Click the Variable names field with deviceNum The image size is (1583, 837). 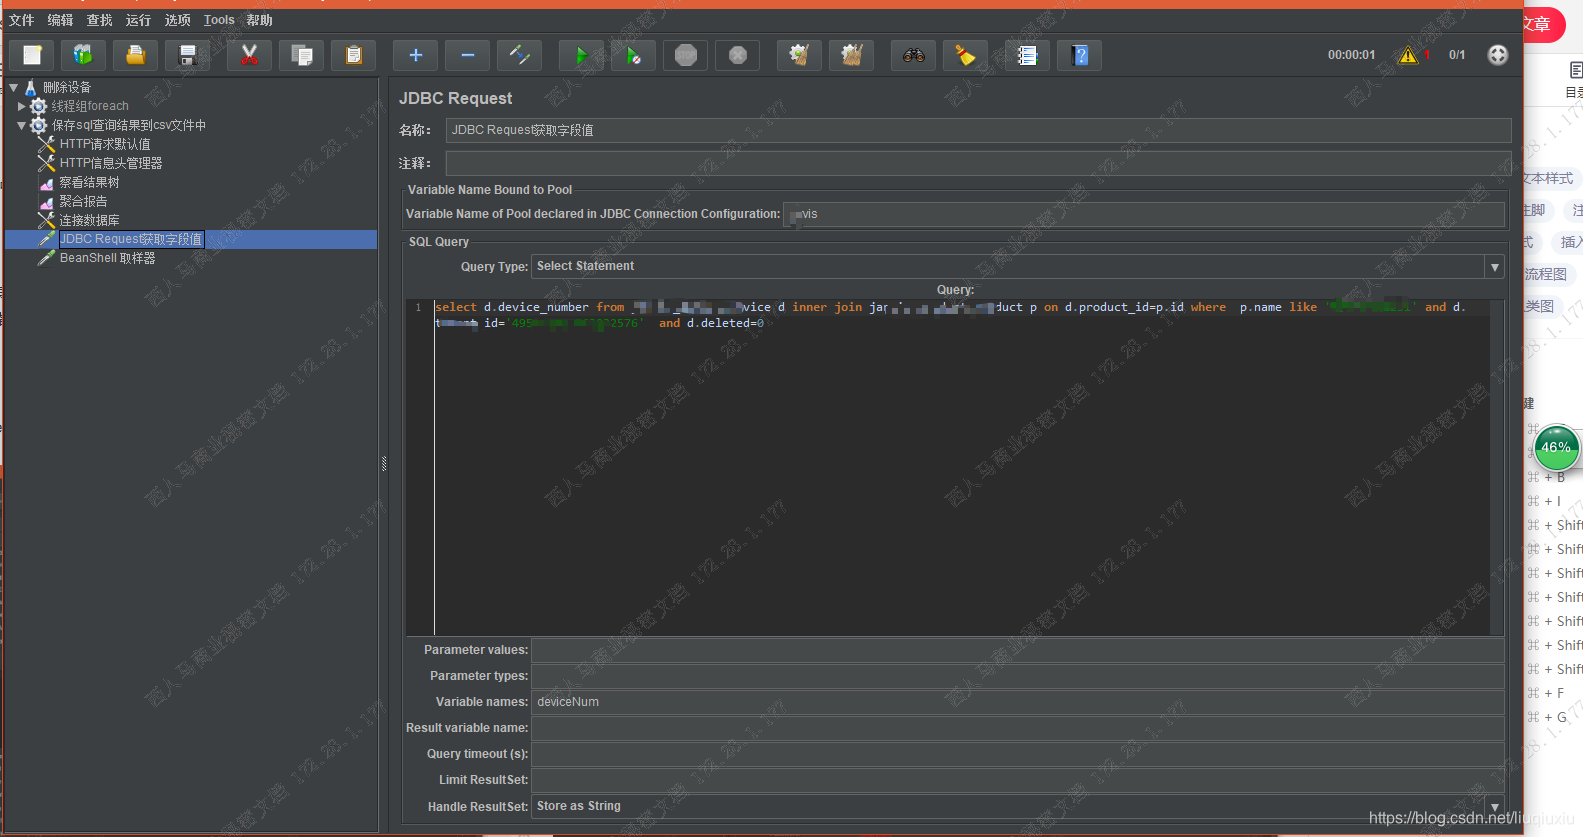(x=1017, y=702)
